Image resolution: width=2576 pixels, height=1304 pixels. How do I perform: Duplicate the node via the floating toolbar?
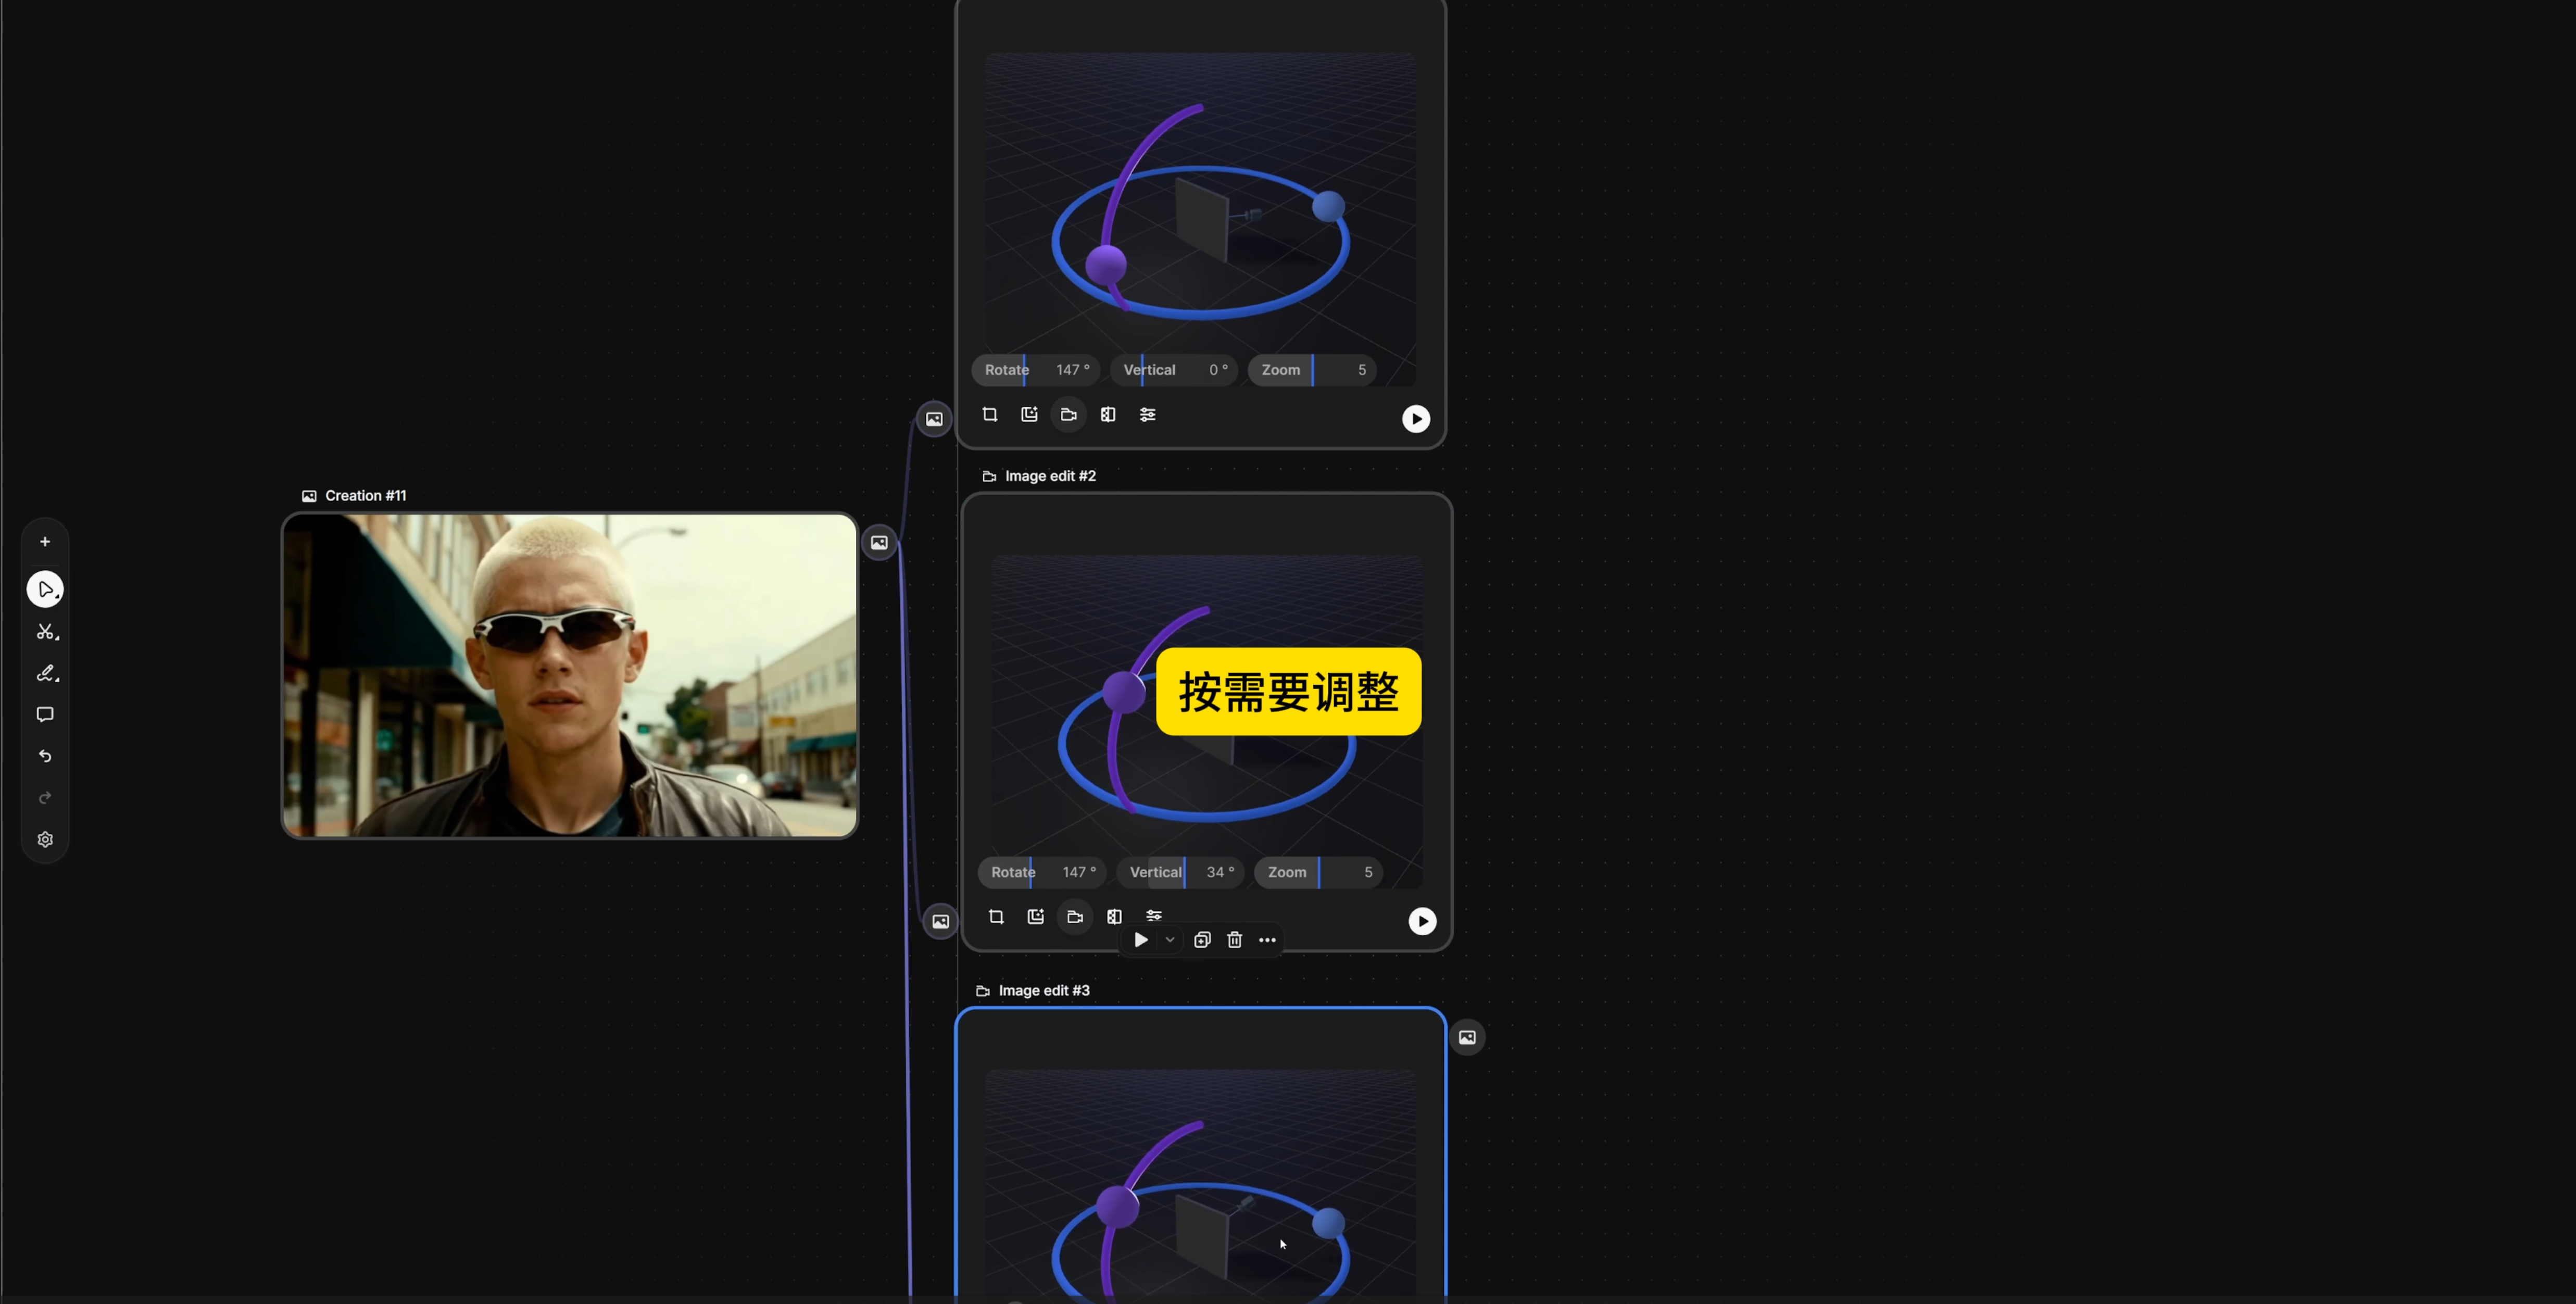click(1203, 940)
